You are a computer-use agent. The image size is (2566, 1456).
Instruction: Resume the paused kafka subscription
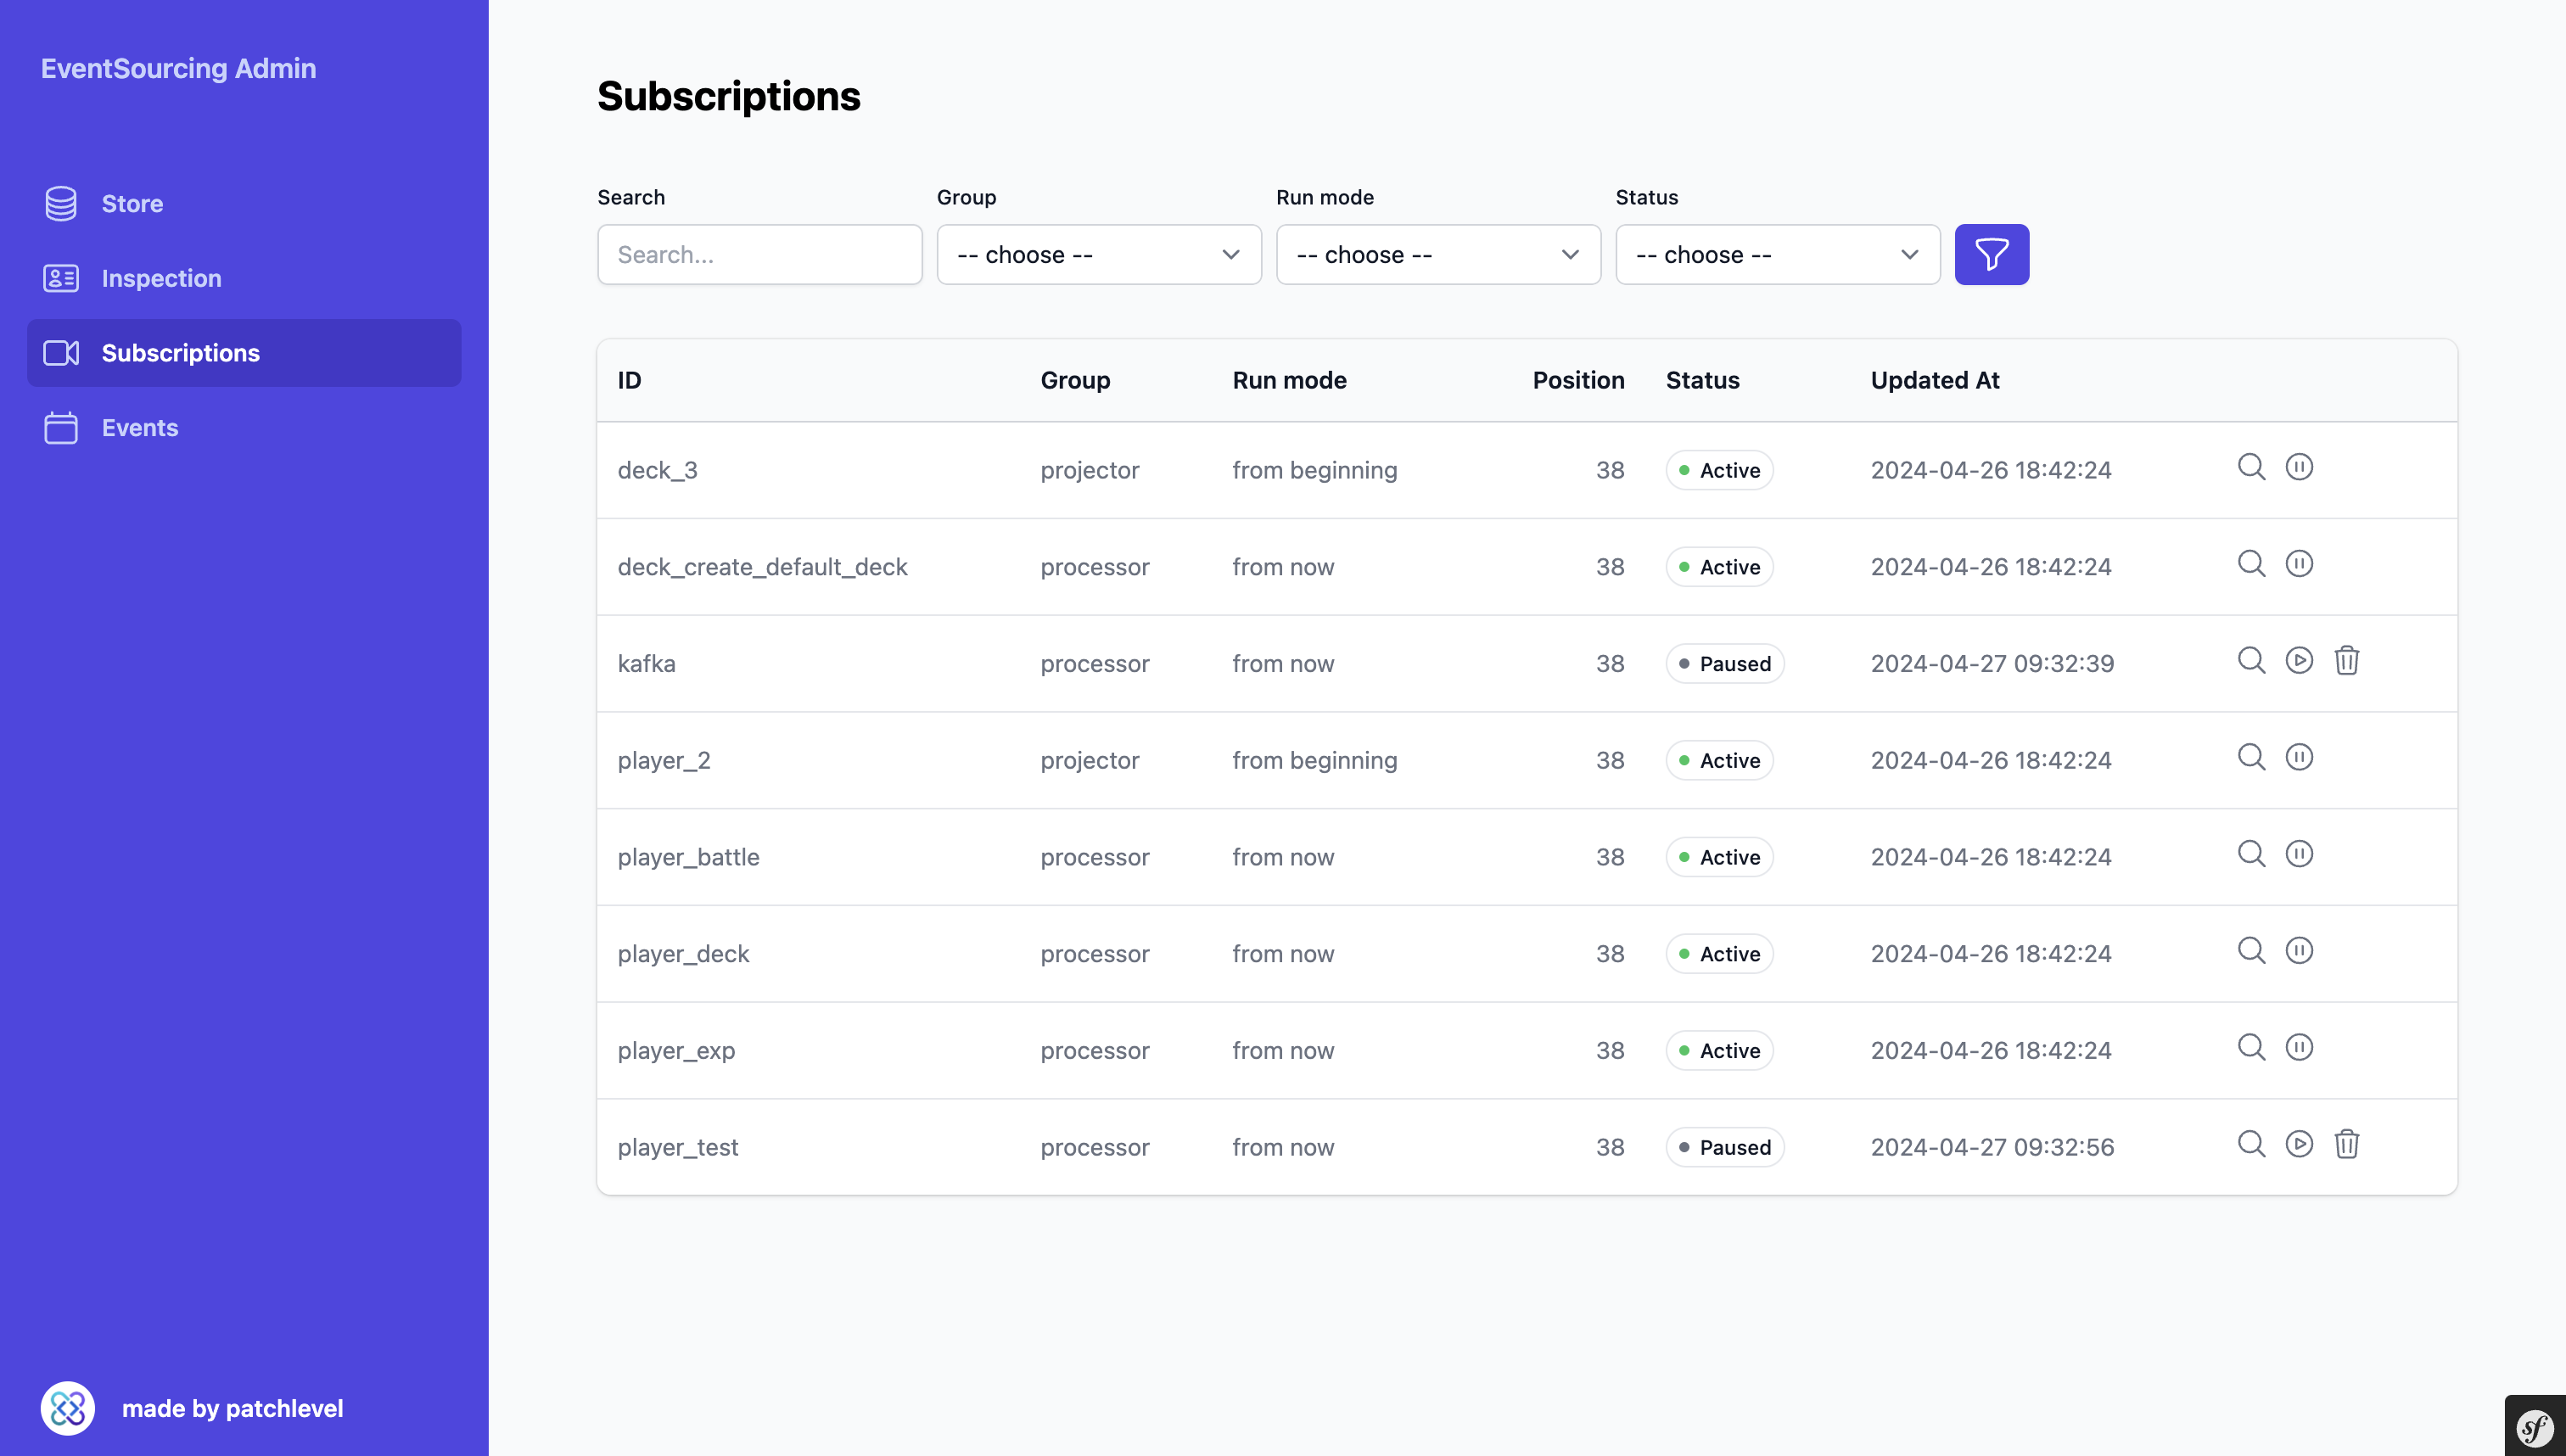point(2299,660)
